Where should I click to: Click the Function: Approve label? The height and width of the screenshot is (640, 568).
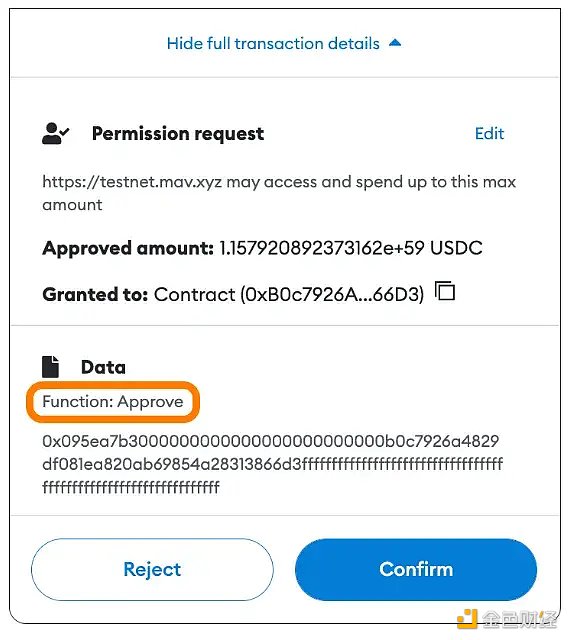tap(113, 402)
